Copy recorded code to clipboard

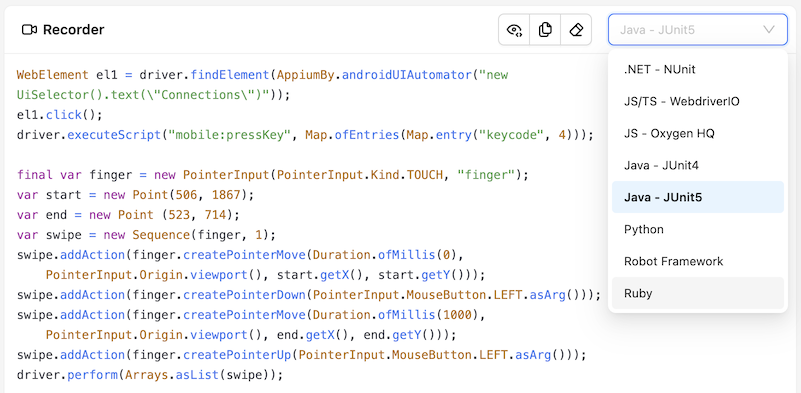click(545, 30)
